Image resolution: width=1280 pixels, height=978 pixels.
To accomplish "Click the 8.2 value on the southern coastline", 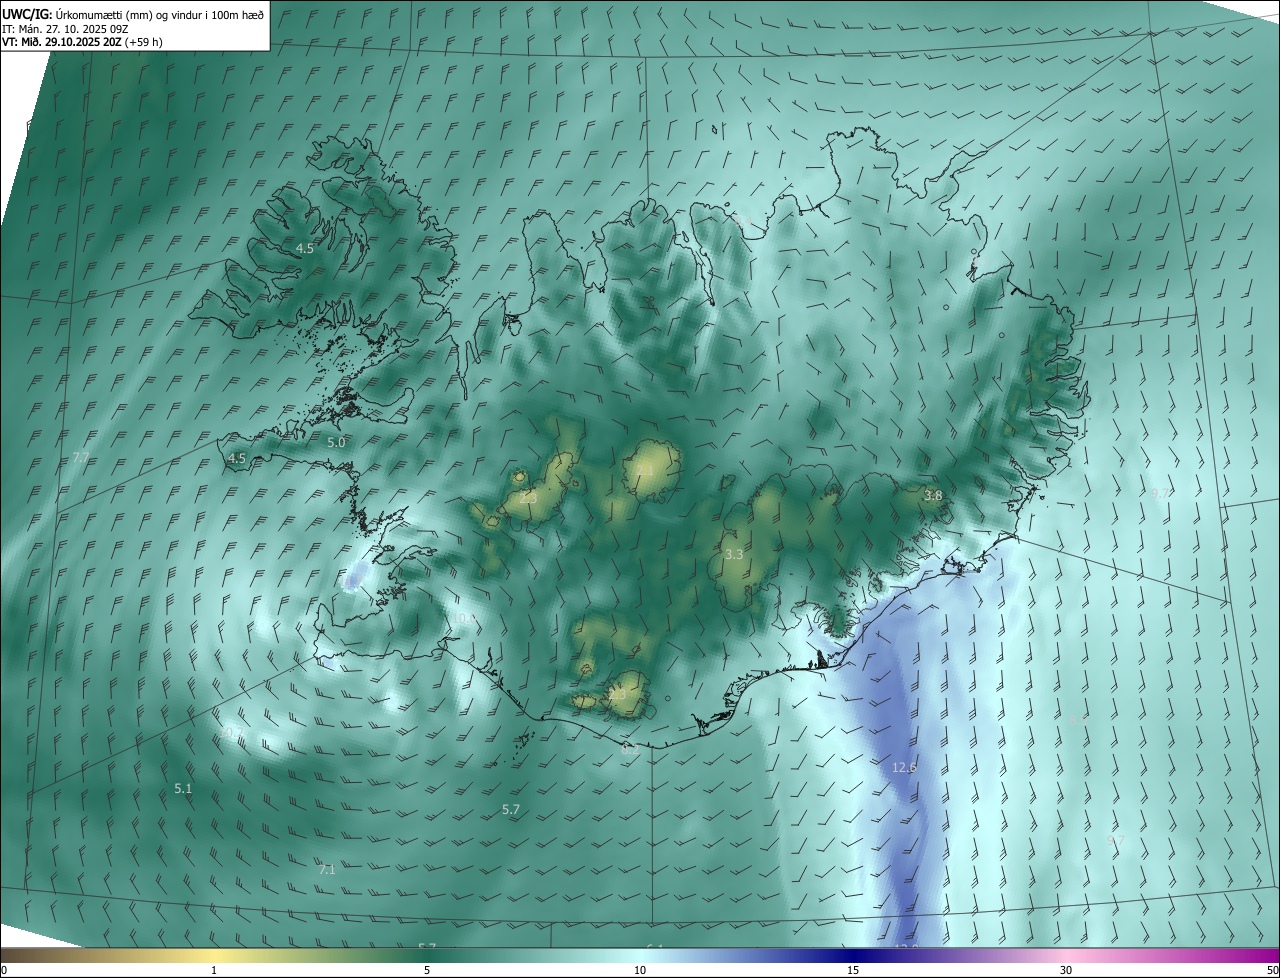I will click(630, 748).
